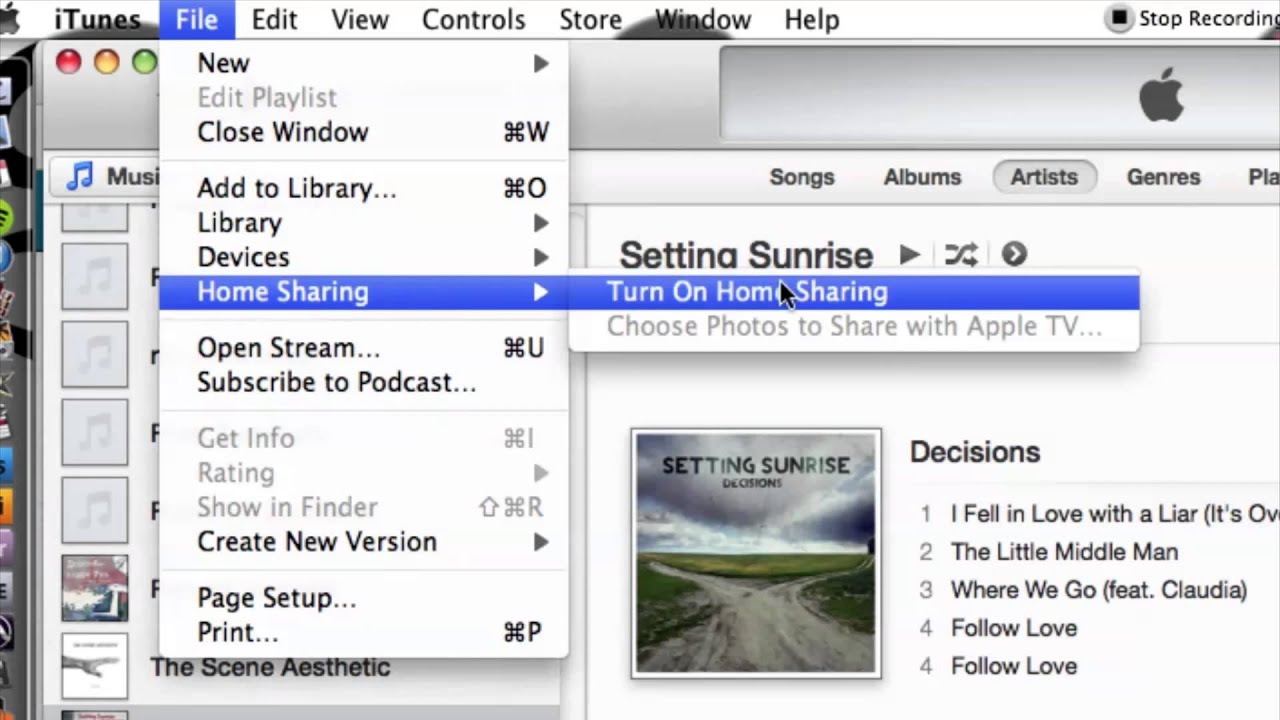Click the Music library note icon
This screenshot has width=1280, height=720.
(x=79, y=177)
